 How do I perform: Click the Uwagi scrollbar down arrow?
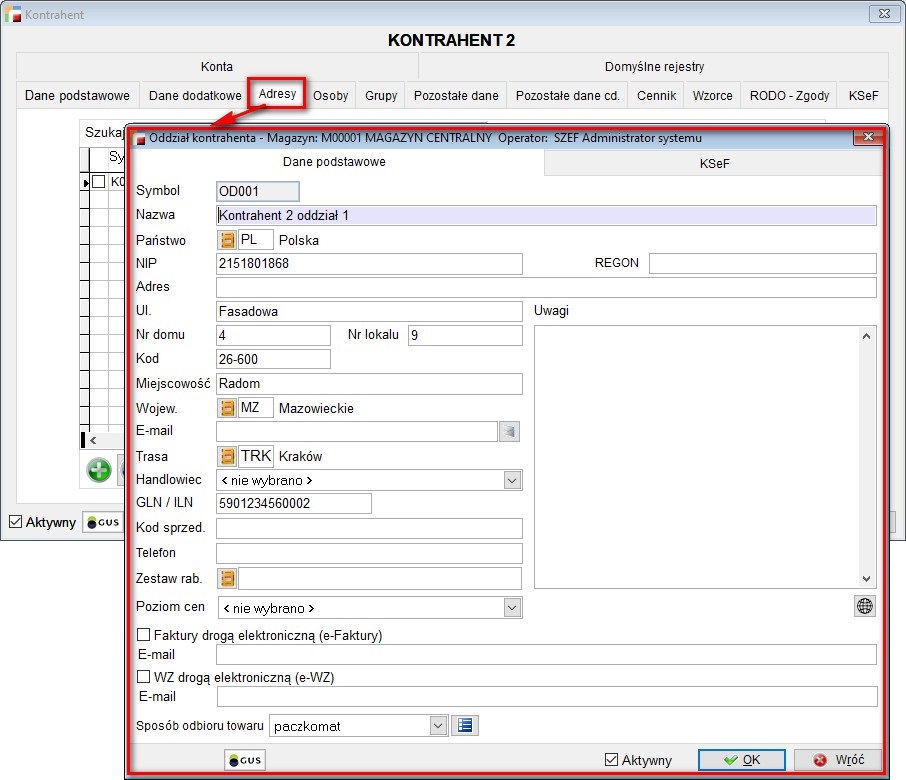pos(867,578)
